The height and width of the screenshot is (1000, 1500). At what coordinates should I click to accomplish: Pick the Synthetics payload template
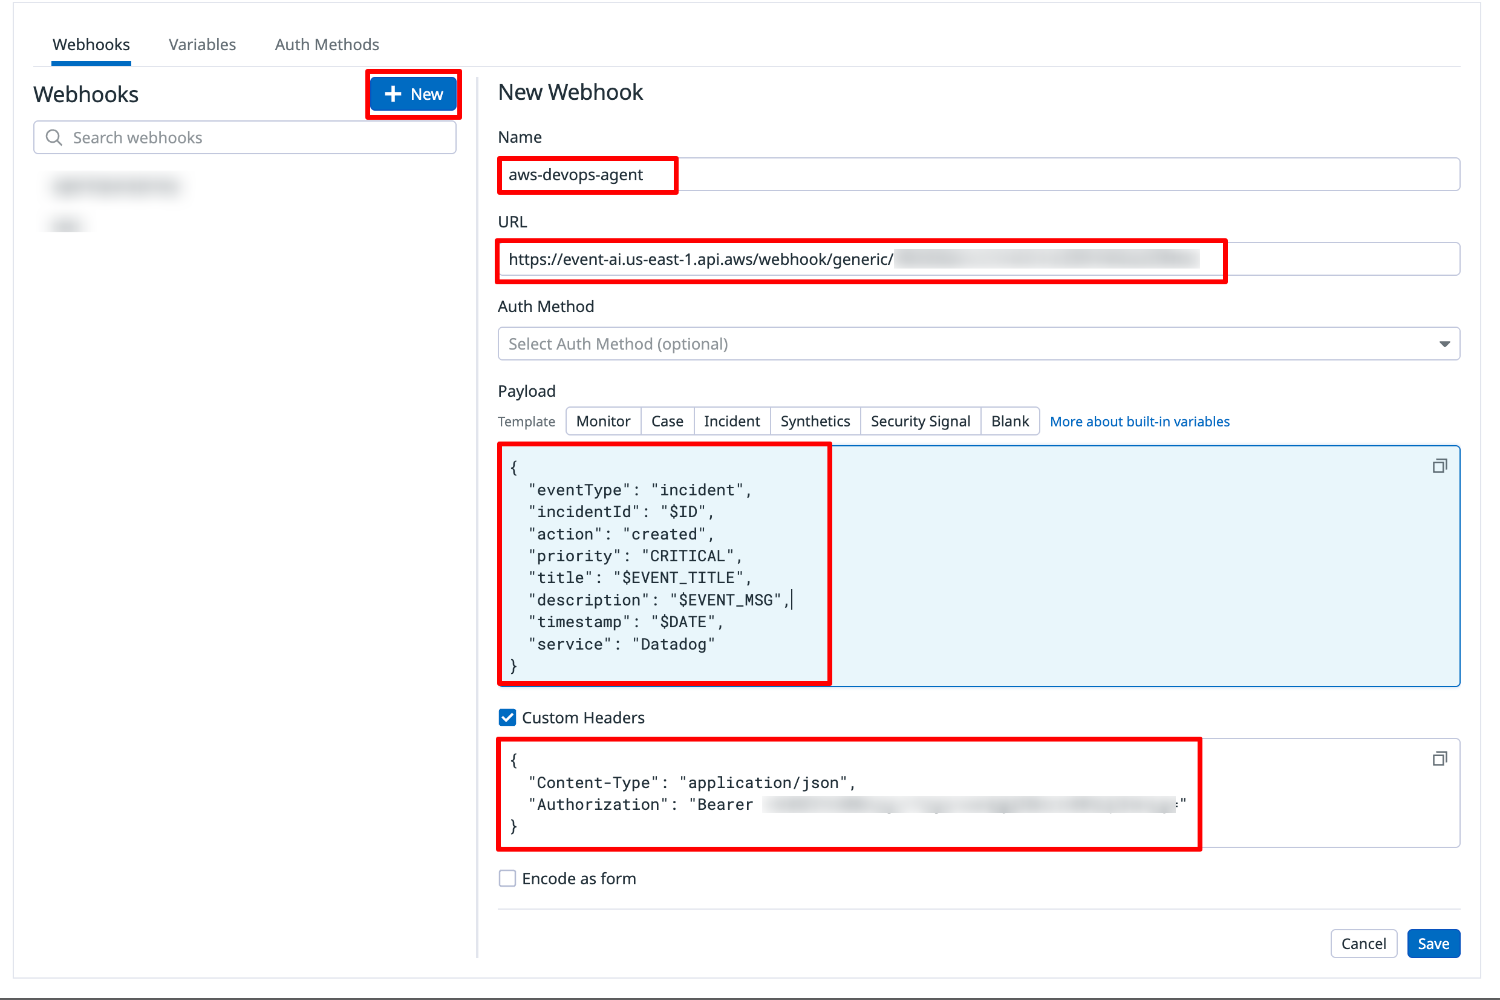pyautogui.click(x=815, y=422)
